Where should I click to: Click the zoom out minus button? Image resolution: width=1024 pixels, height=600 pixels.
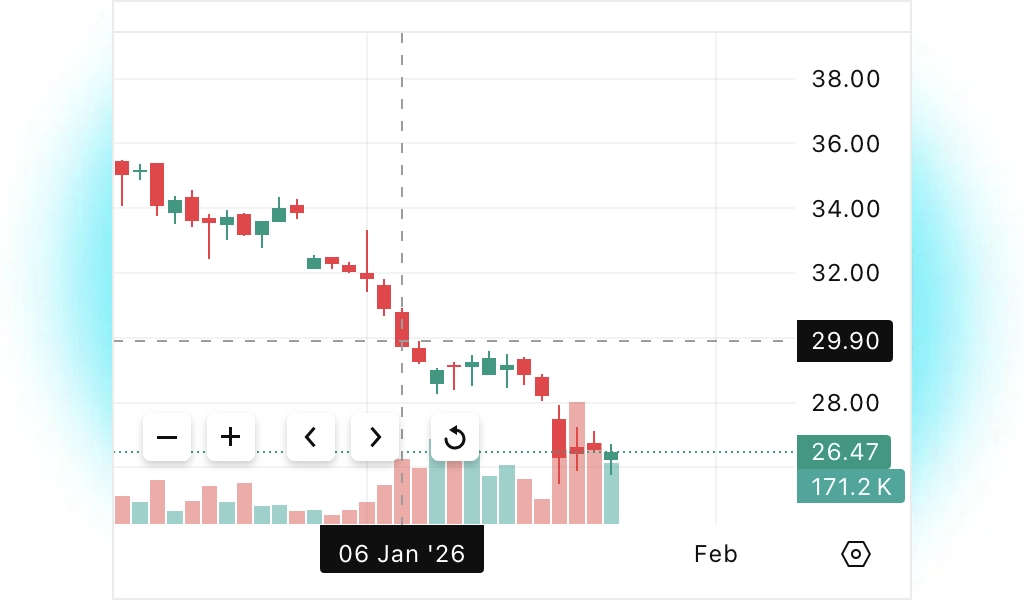[x=167, y=437]
